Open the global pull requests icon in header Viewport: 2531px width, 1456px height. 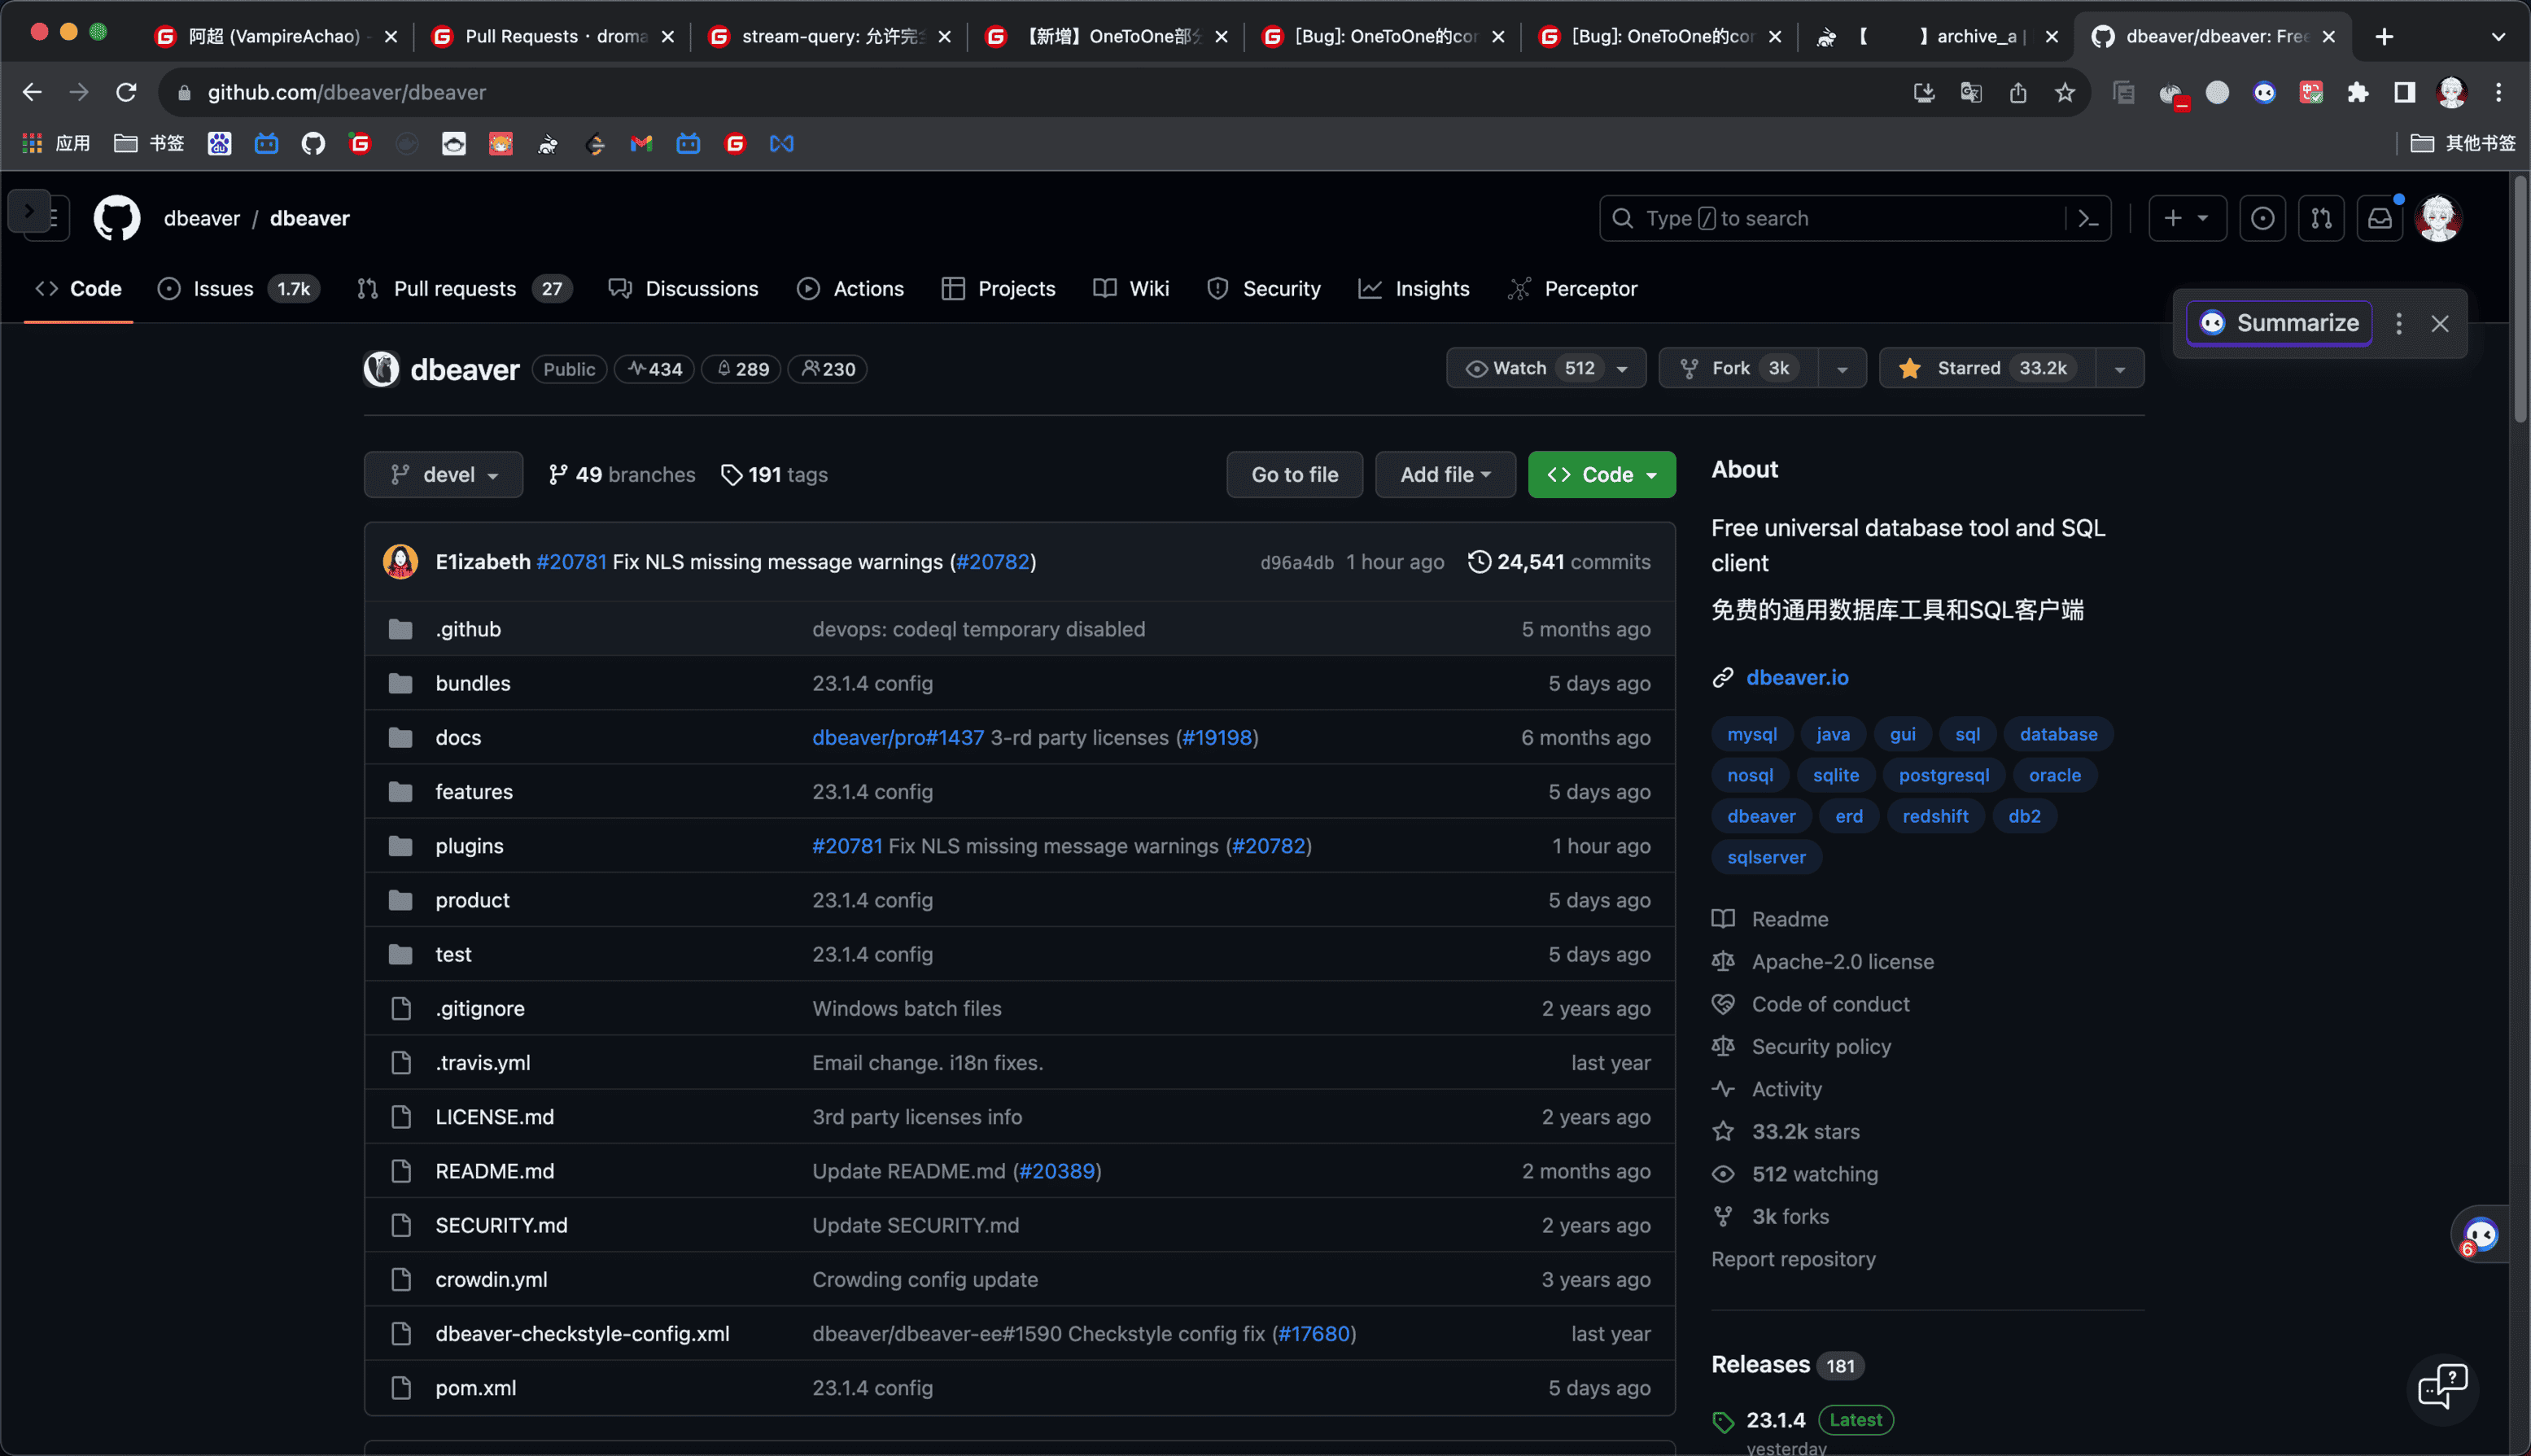[2321, 218]
